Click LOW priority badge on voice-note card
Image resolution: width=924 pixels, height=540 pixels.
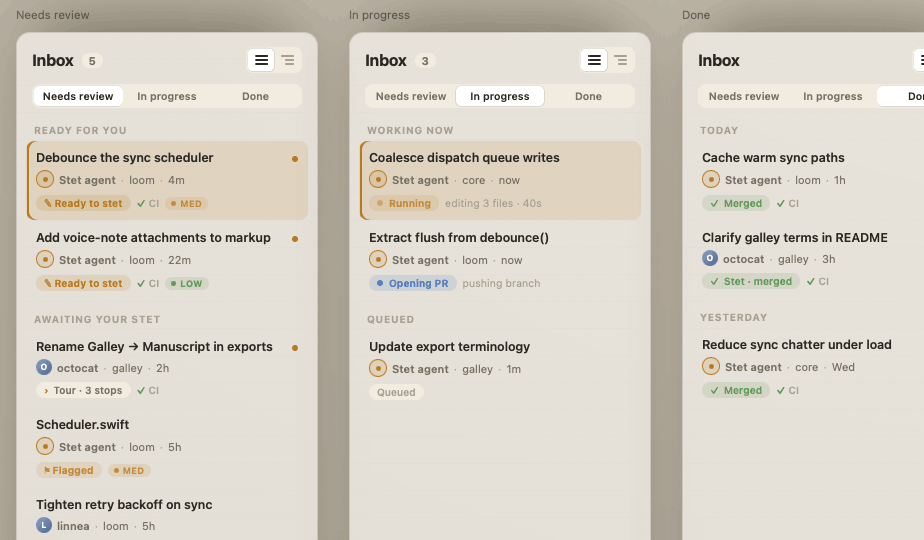187,284
